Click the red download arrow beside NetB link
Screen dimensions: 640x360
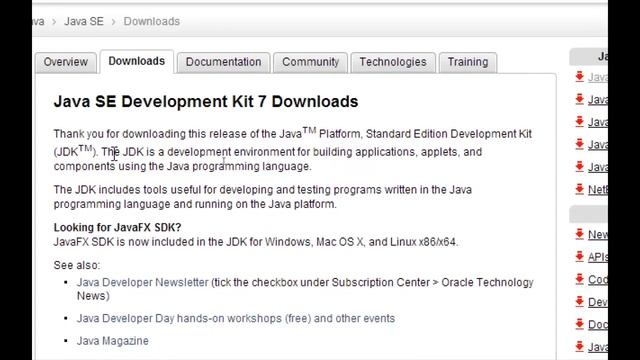tap(580, 189)
